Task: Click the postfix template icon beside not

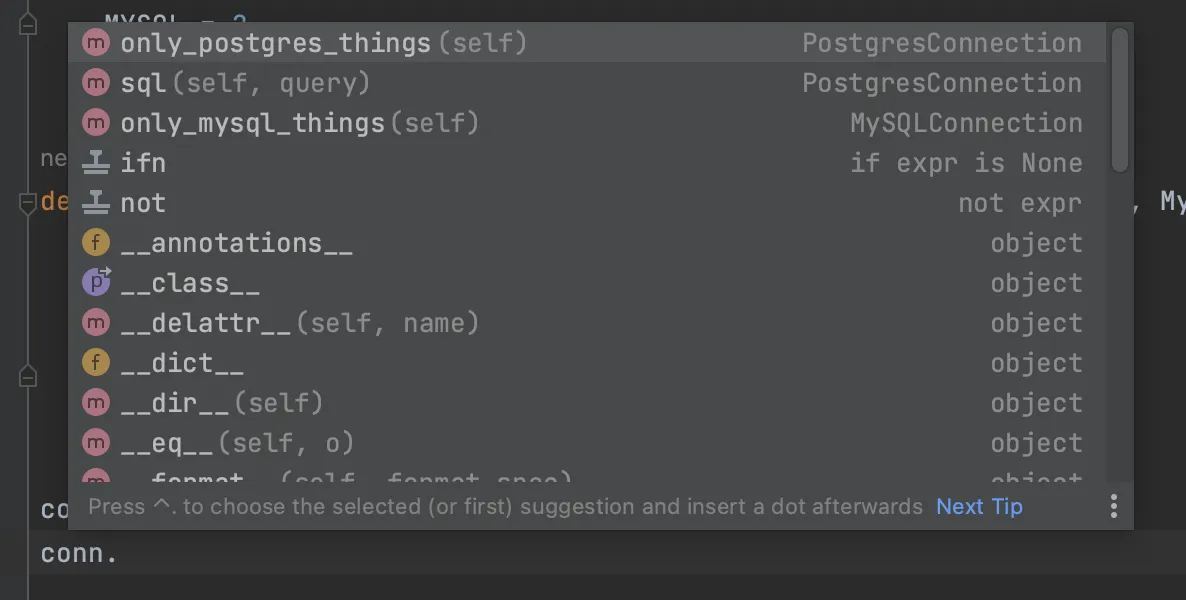Action: [95, 203]
